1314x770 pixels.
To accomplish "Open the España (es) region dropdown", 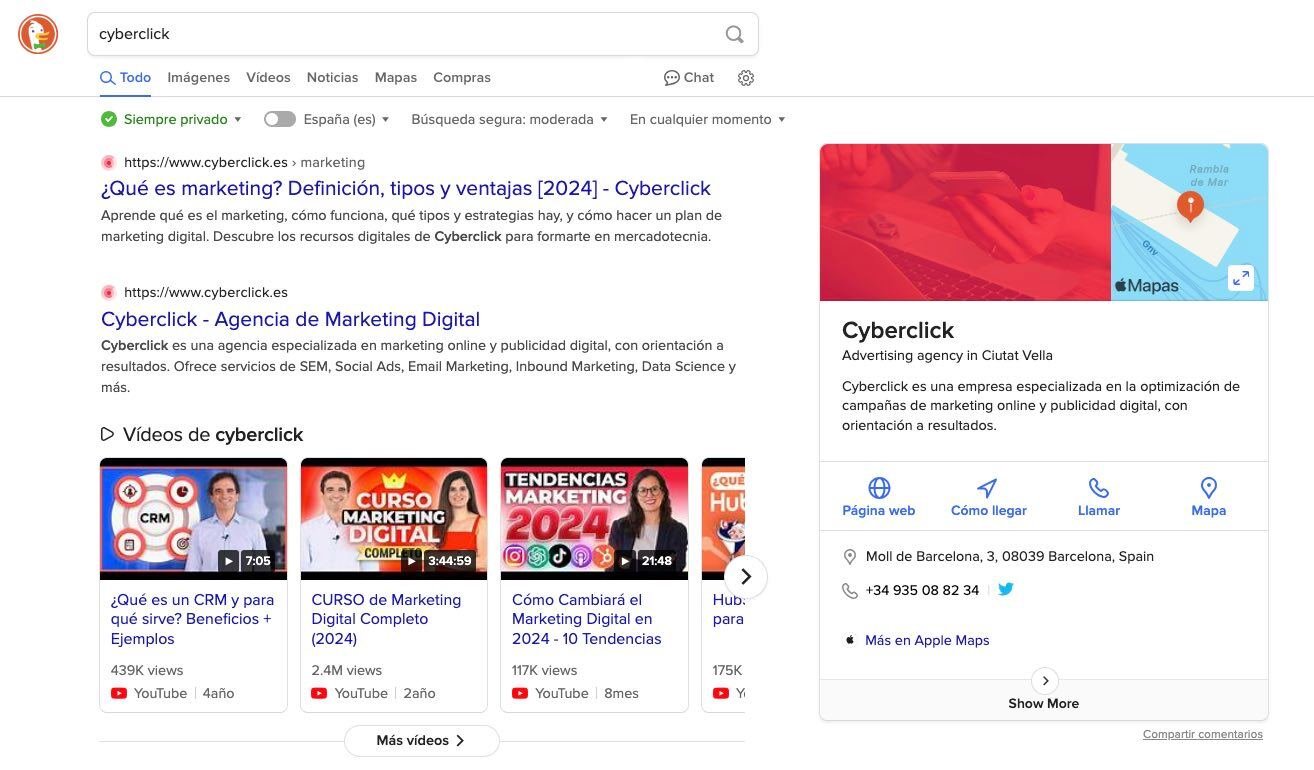I will [346, 119].
